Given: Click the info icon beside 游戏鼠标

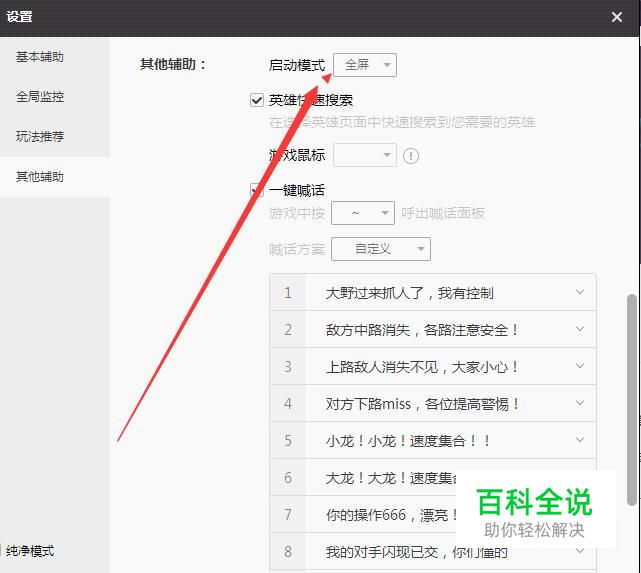Looking at the screenshot, I should pos(410,156).
